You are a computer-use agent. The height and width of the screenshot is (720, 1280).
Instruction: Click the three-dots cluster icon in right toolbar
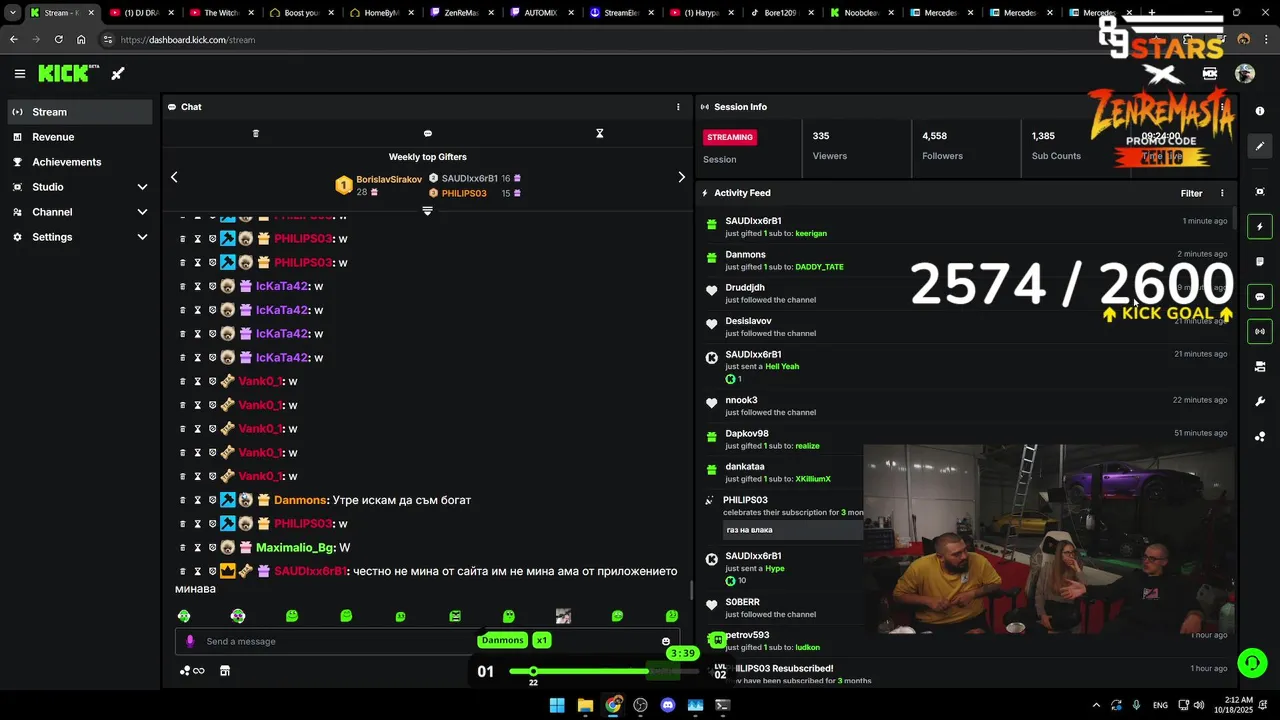click(x=1260, y=437)
